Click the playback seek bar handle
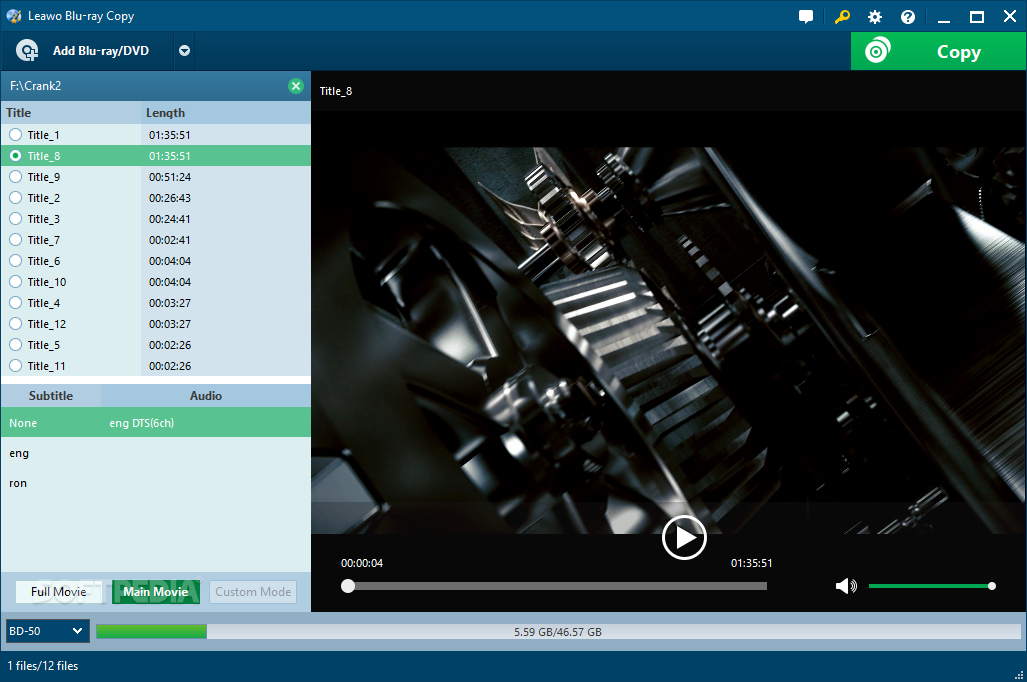The height and width of the screenshot is (682, 1027). (x=348, y=586)
